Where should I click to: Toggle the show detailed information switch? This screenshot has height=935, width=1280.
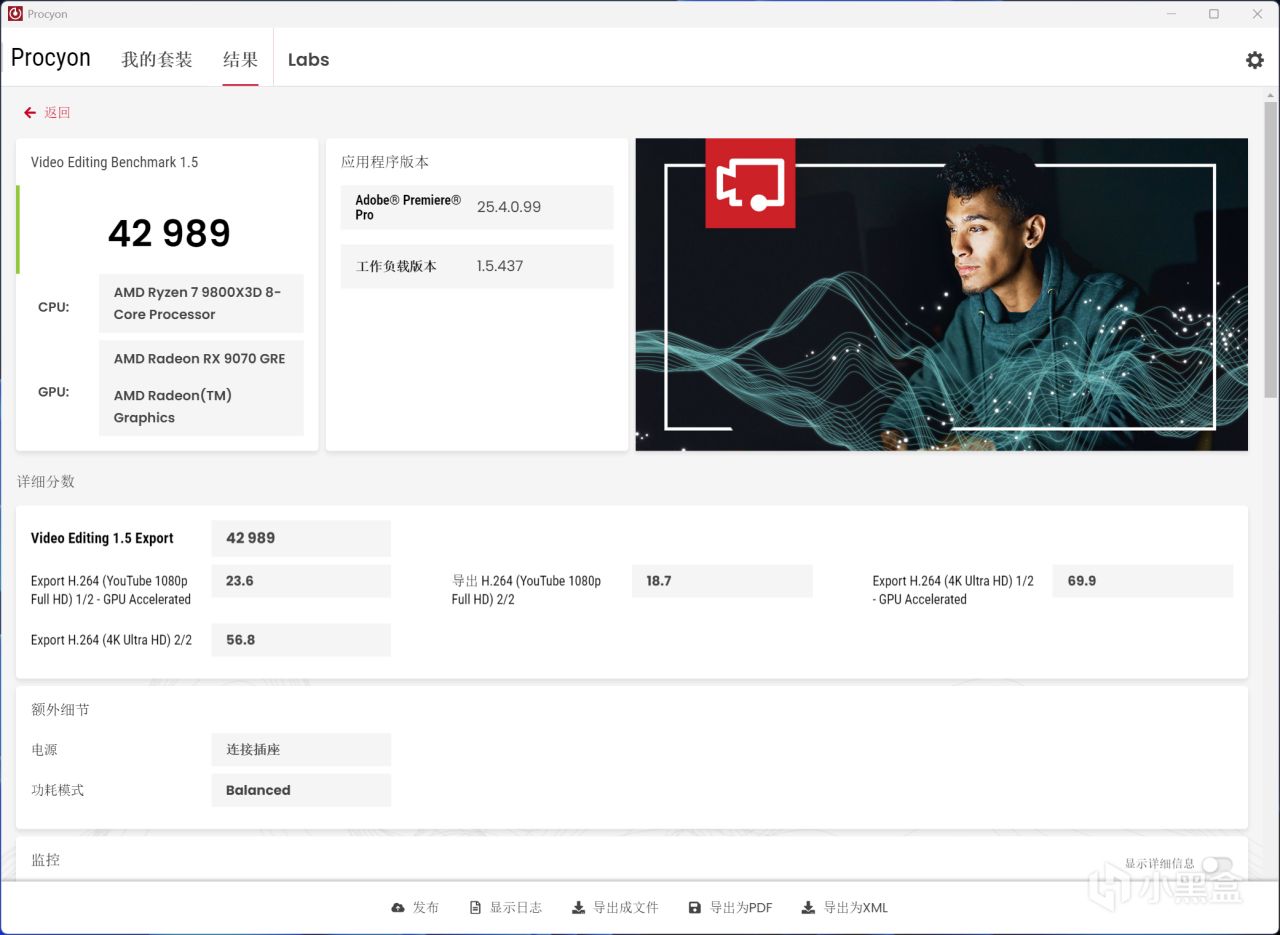(1217, 864)
